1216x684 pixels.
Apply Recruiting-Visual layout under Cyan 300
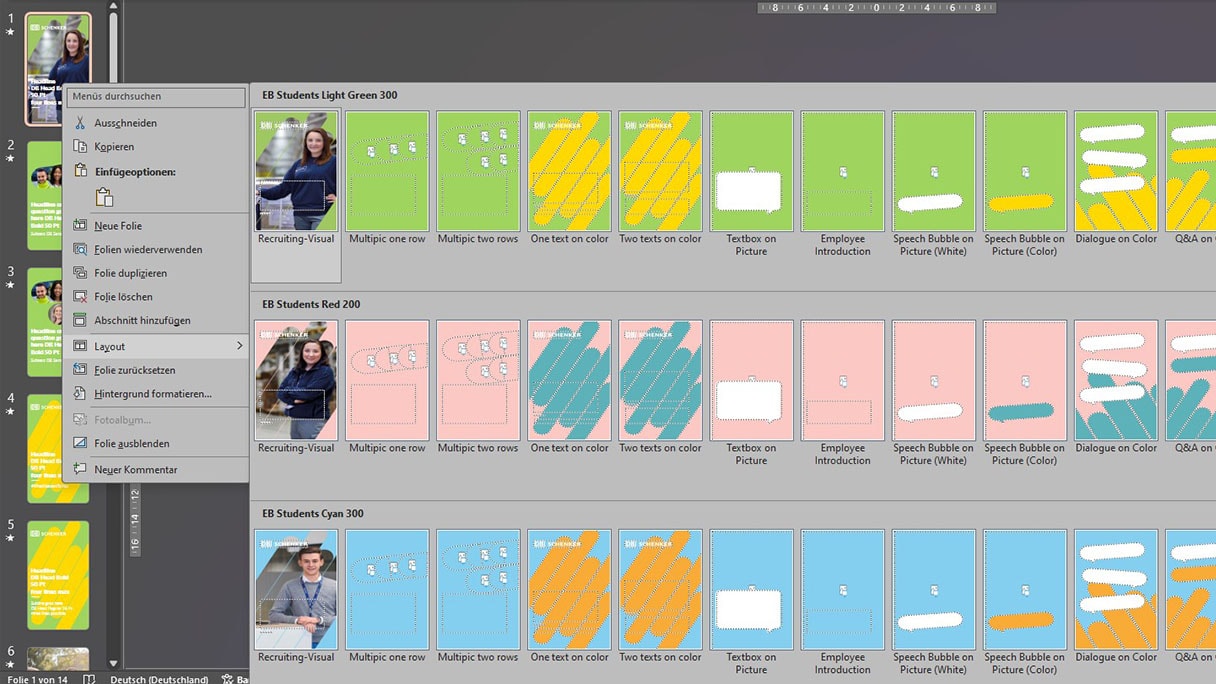(x=296, y=590)
